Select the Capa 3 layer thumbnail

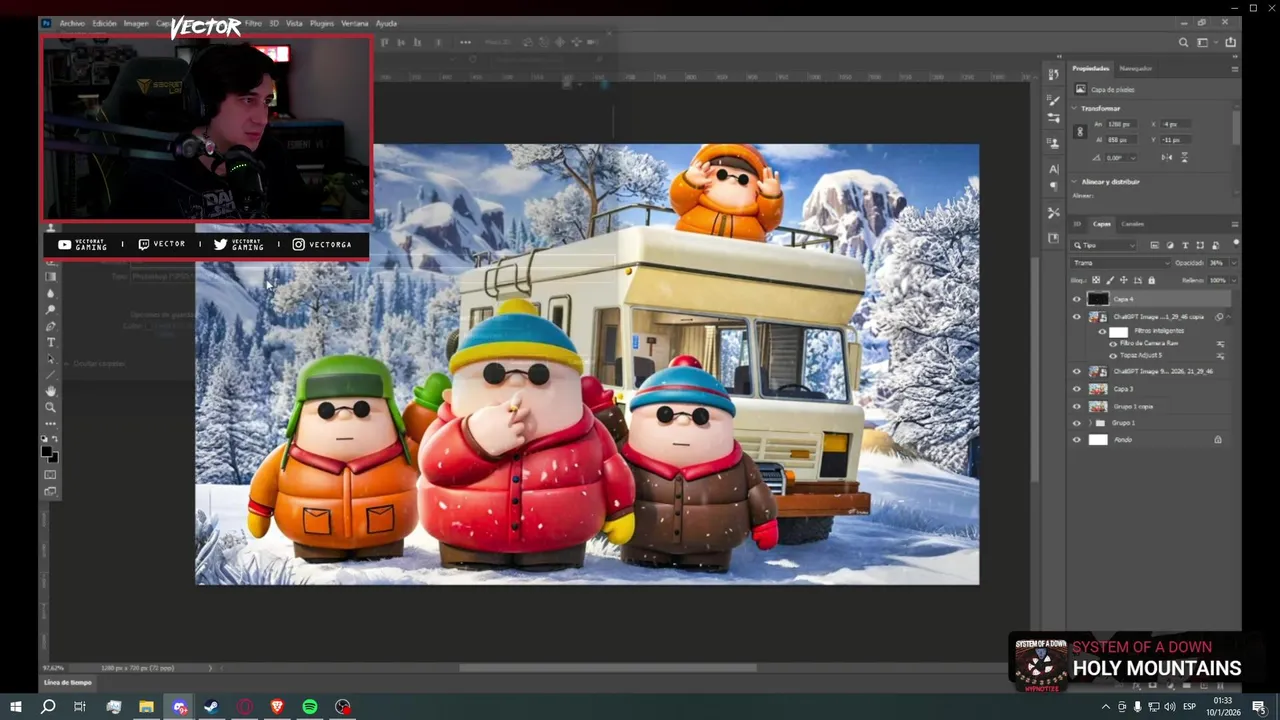pyautogui.click(x=1098, y=389)
